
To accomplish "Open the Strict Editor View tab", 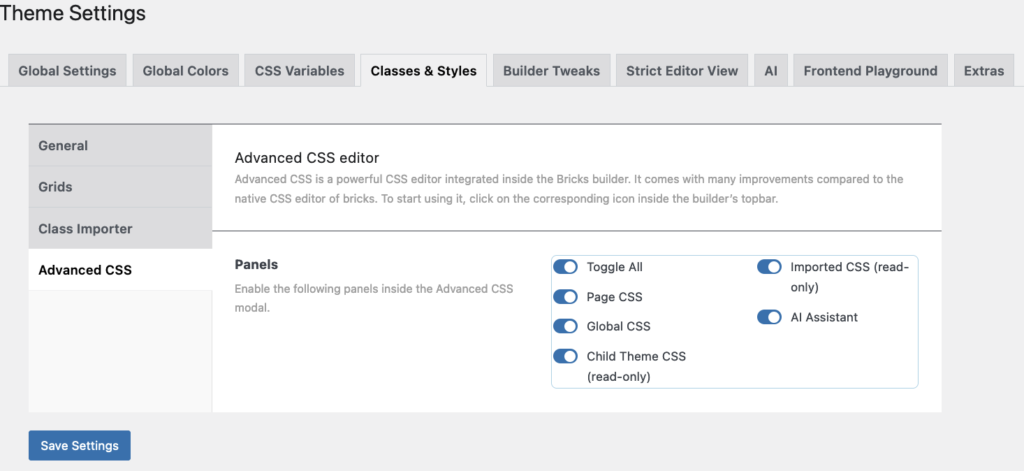I will (681, 71).
